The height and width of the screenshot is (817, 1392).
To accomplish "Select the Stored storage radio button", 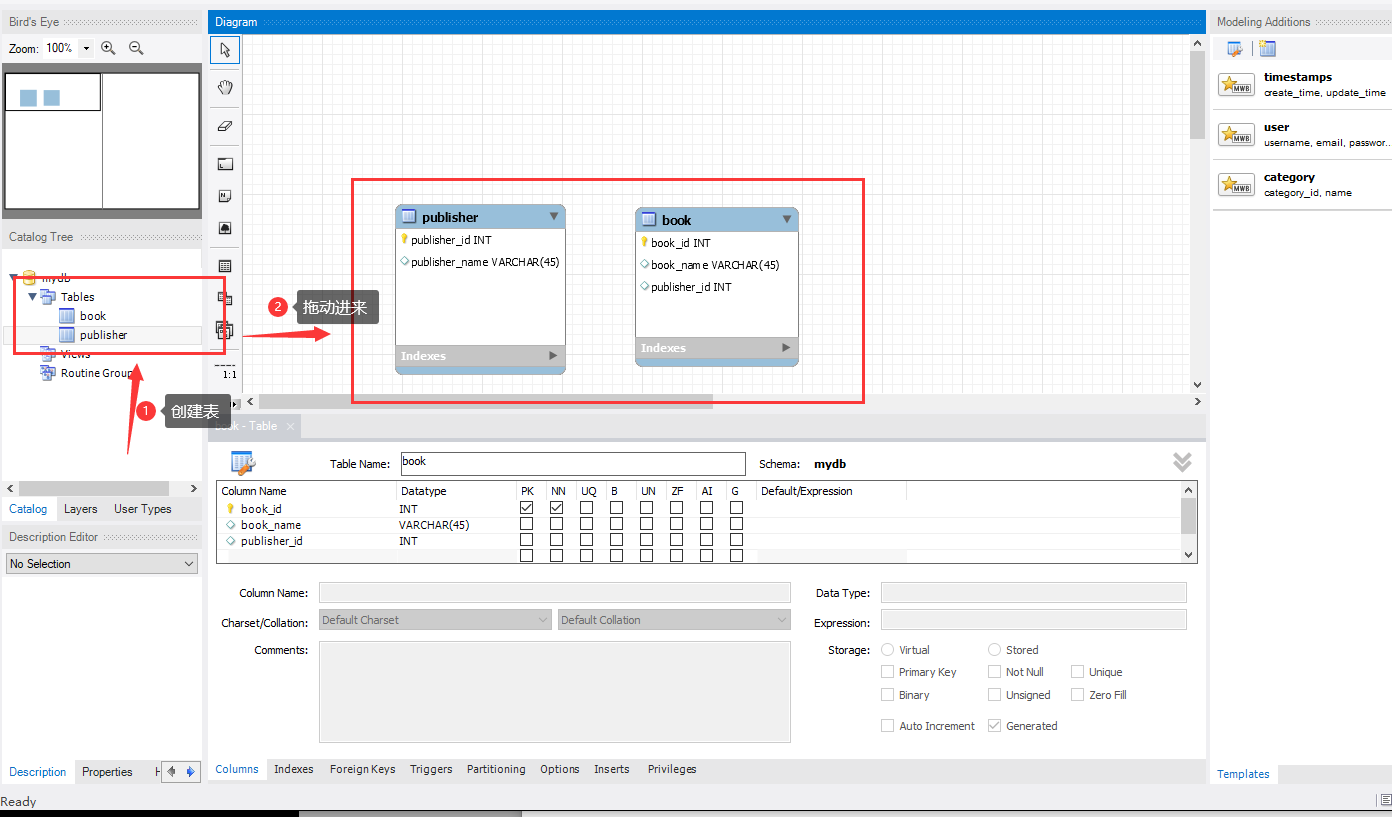I will (994, 649).
